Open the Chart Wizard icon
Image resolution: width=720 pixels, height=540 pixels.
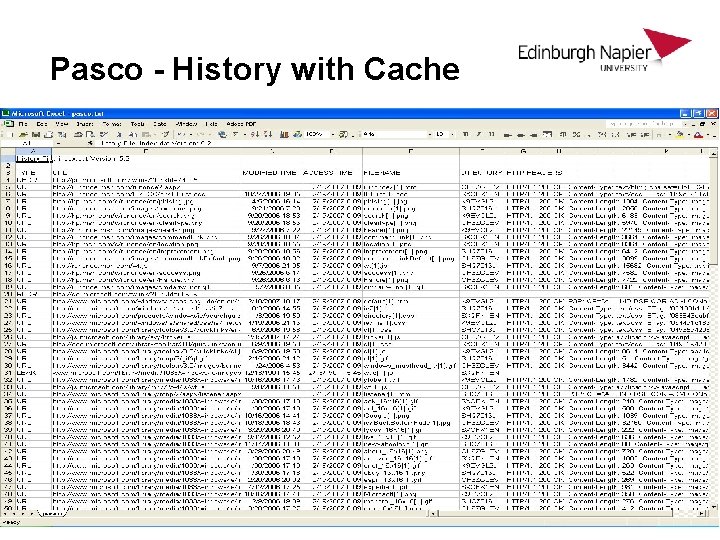[x=284, y=135]
